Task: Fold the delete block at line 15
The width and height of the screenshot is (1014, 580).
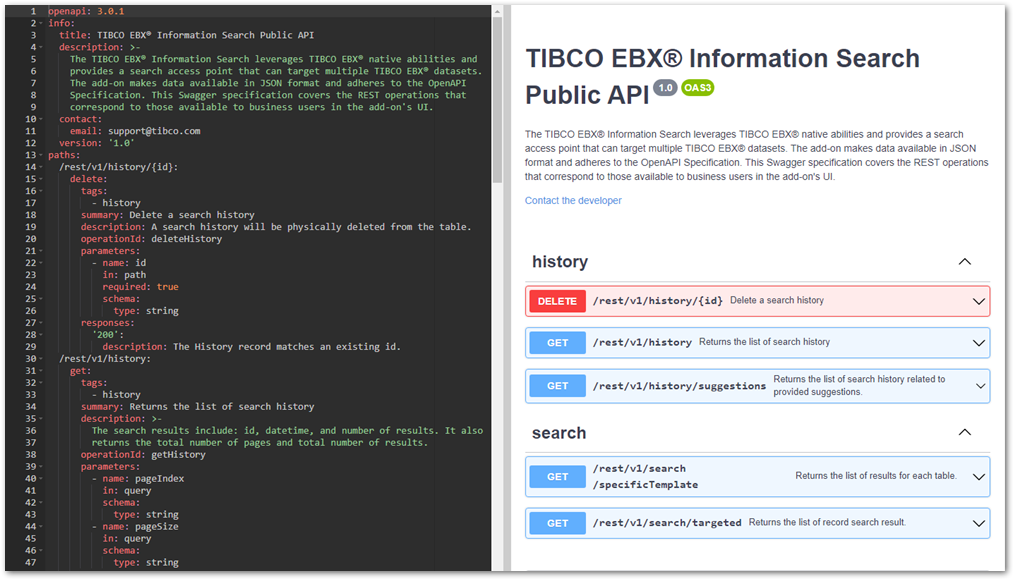Action: coord(41,179)
